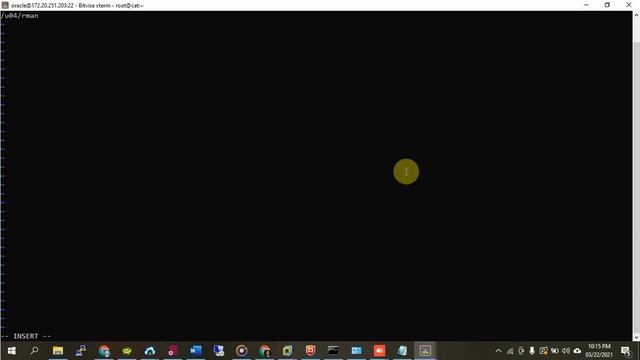Minimize the Bitvise xterm window

[x=586, y=5]
